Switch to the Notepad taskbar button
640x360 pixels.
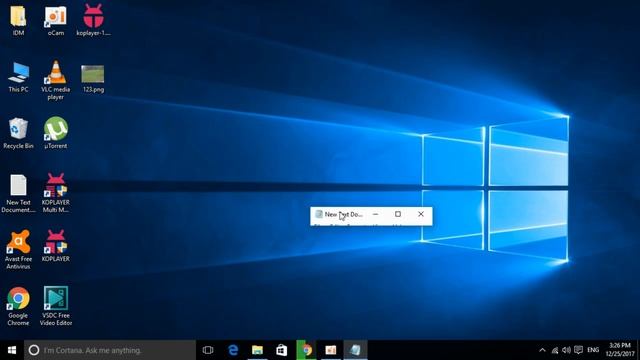pos(355,350)
